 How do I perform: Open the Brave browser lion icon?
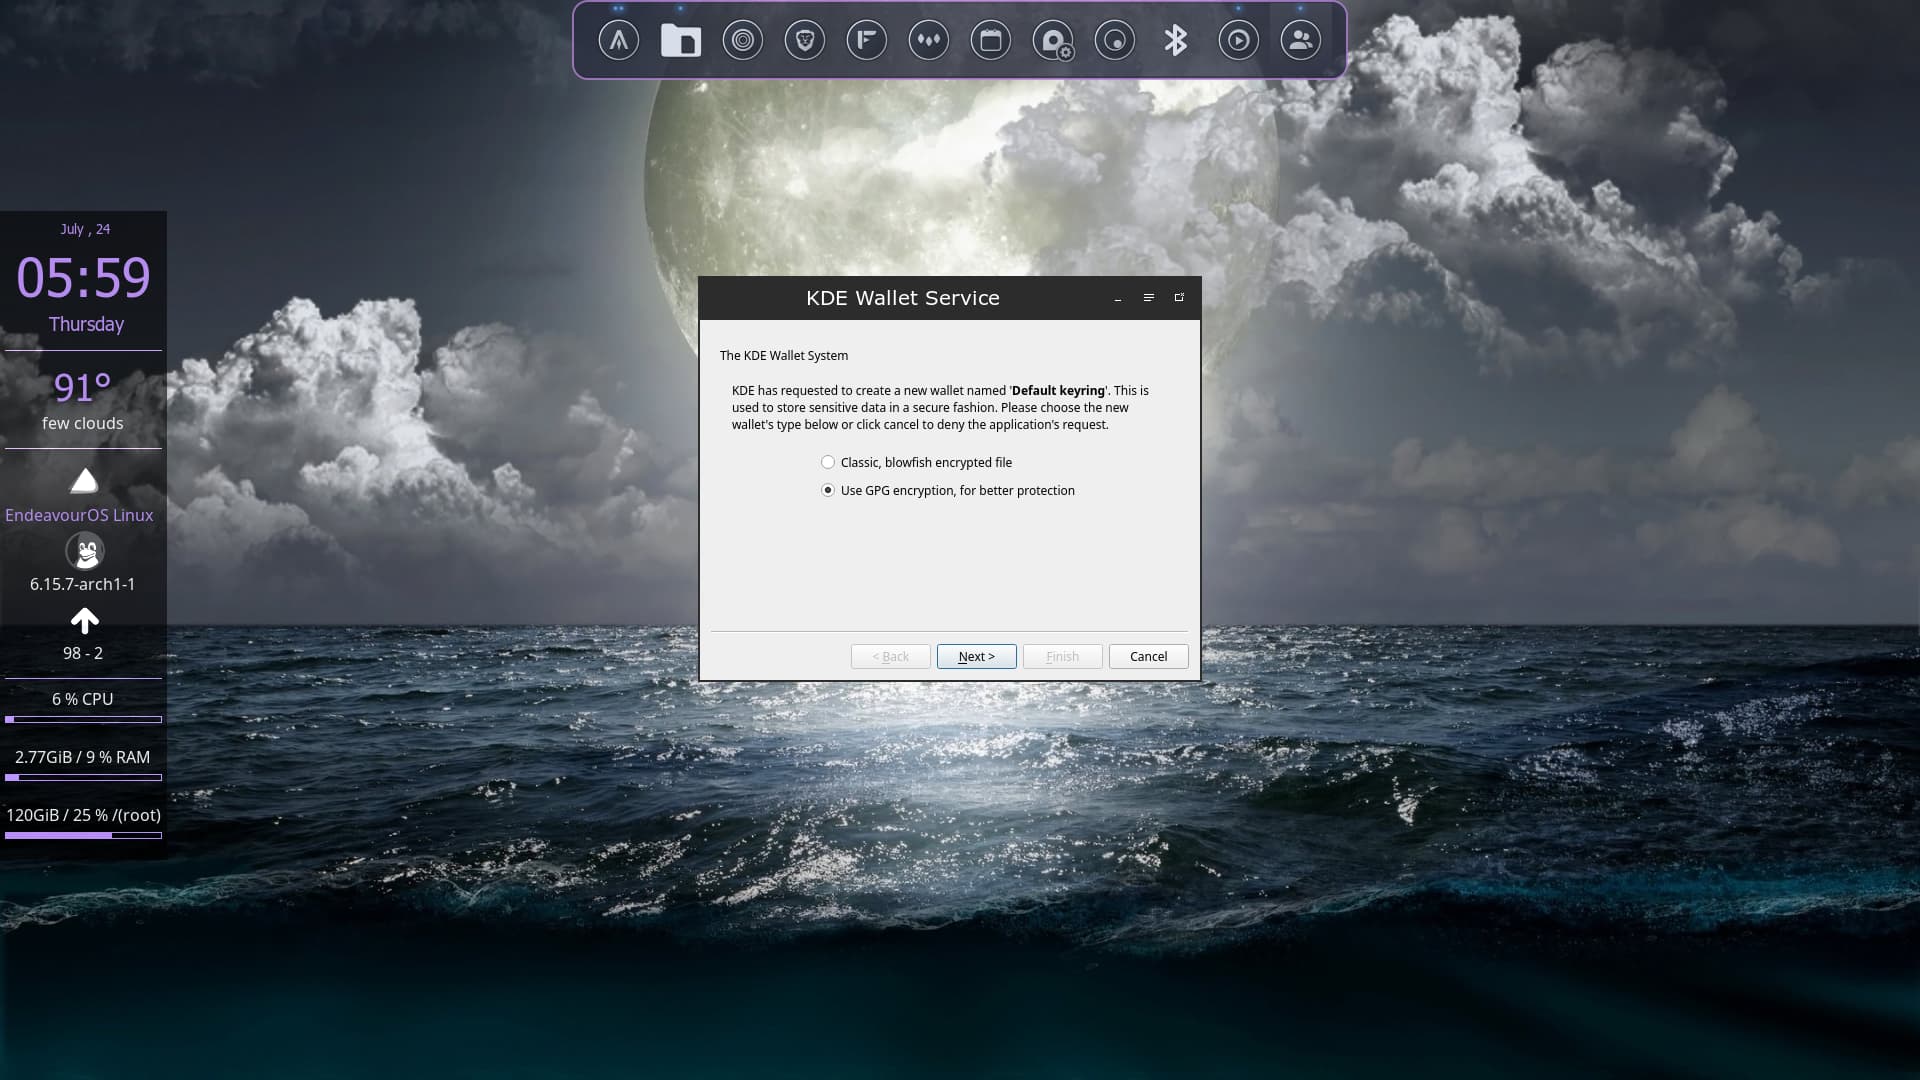[804, 41]
